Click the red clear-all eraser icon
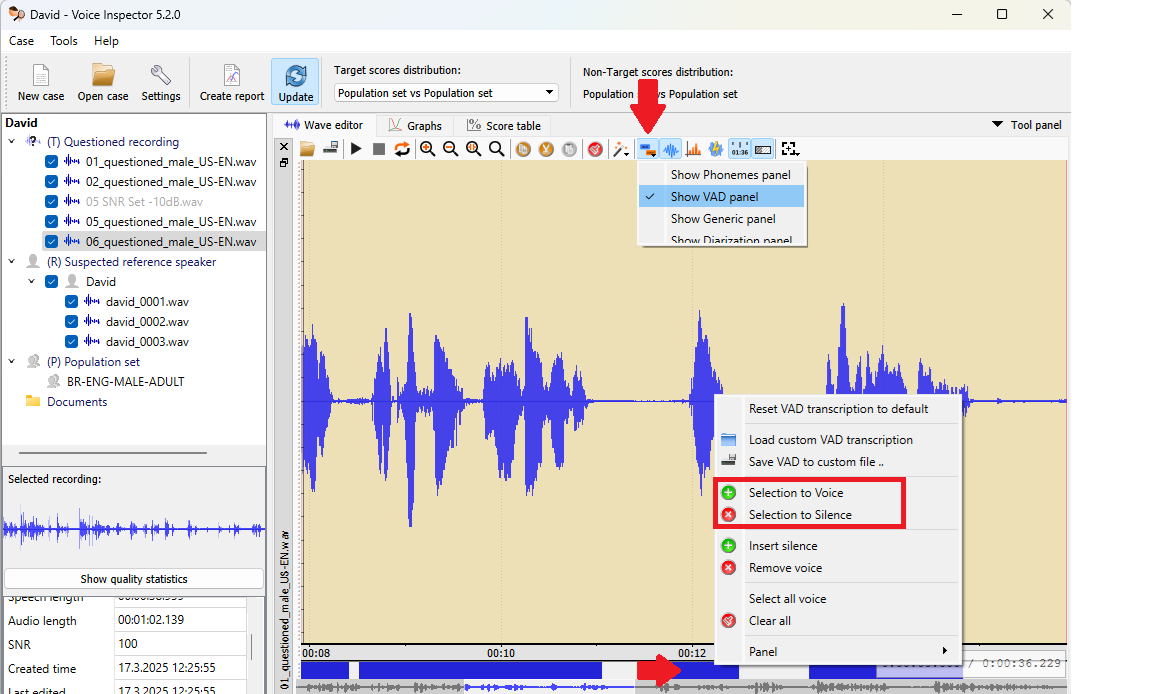Screen dimensions: 1151x694 pyautogui.click(x=595, y=149)
